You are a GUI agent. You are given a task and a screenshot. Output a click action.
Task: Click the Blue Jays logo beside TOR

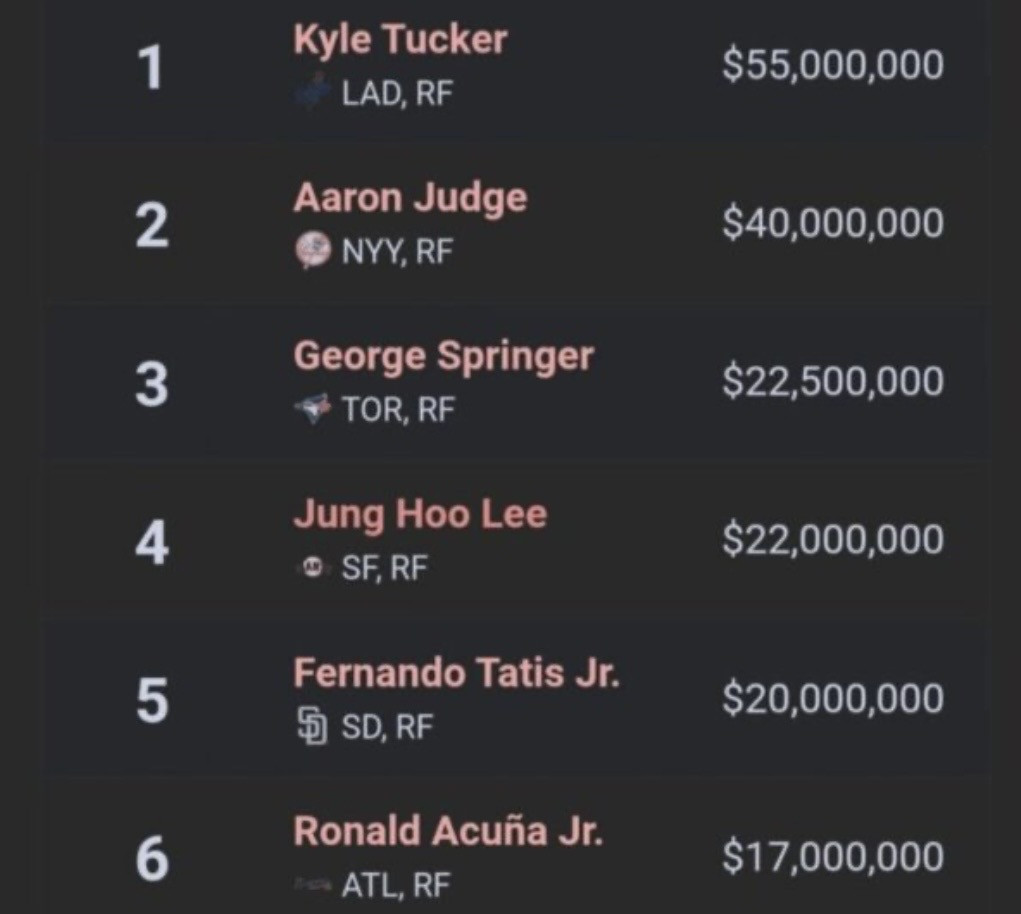click(313, 409)
